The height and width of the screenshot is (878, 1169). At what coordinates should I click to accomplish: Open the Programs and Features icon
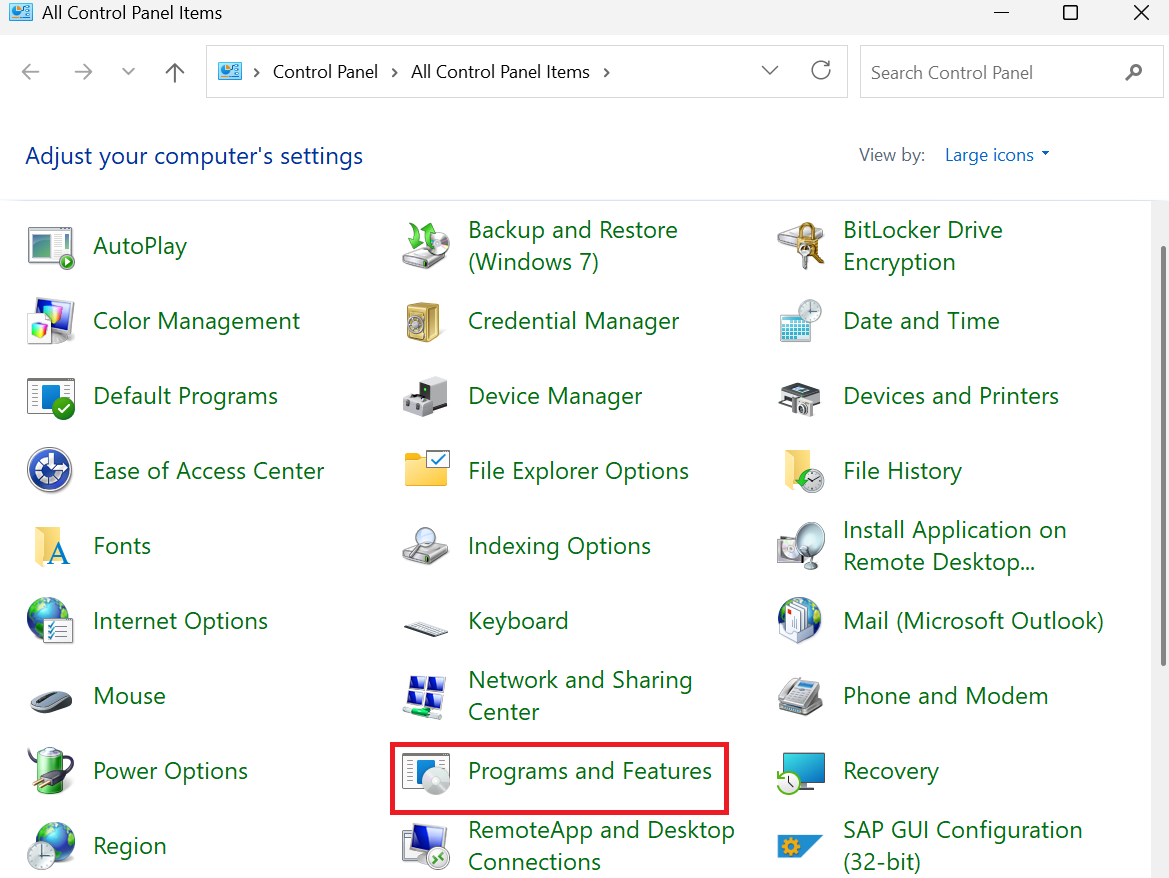pos(426,772)
